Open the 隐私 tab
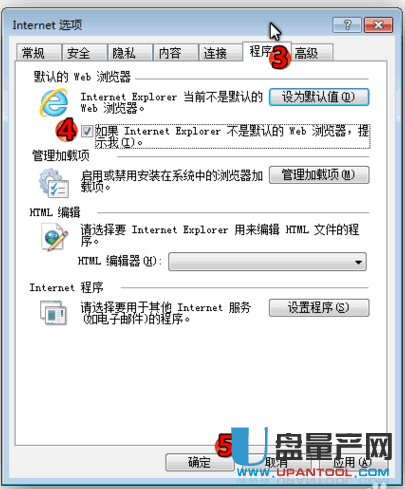Image resolution: width=405 pixels, height=489 pixels. coord(130,53)
